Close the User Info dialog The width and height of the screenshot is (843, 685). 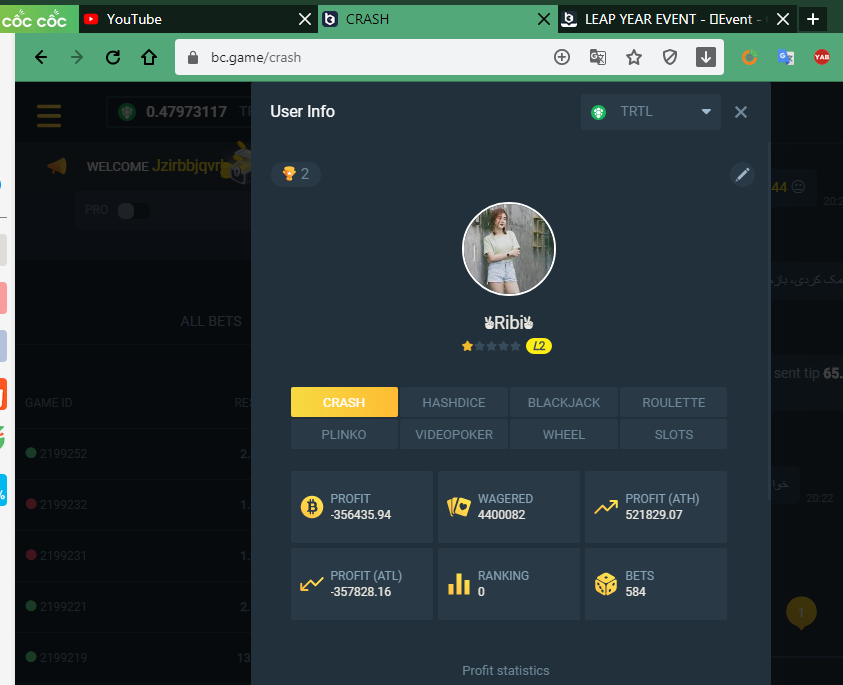pyautogui.click(x=741, y=112)
